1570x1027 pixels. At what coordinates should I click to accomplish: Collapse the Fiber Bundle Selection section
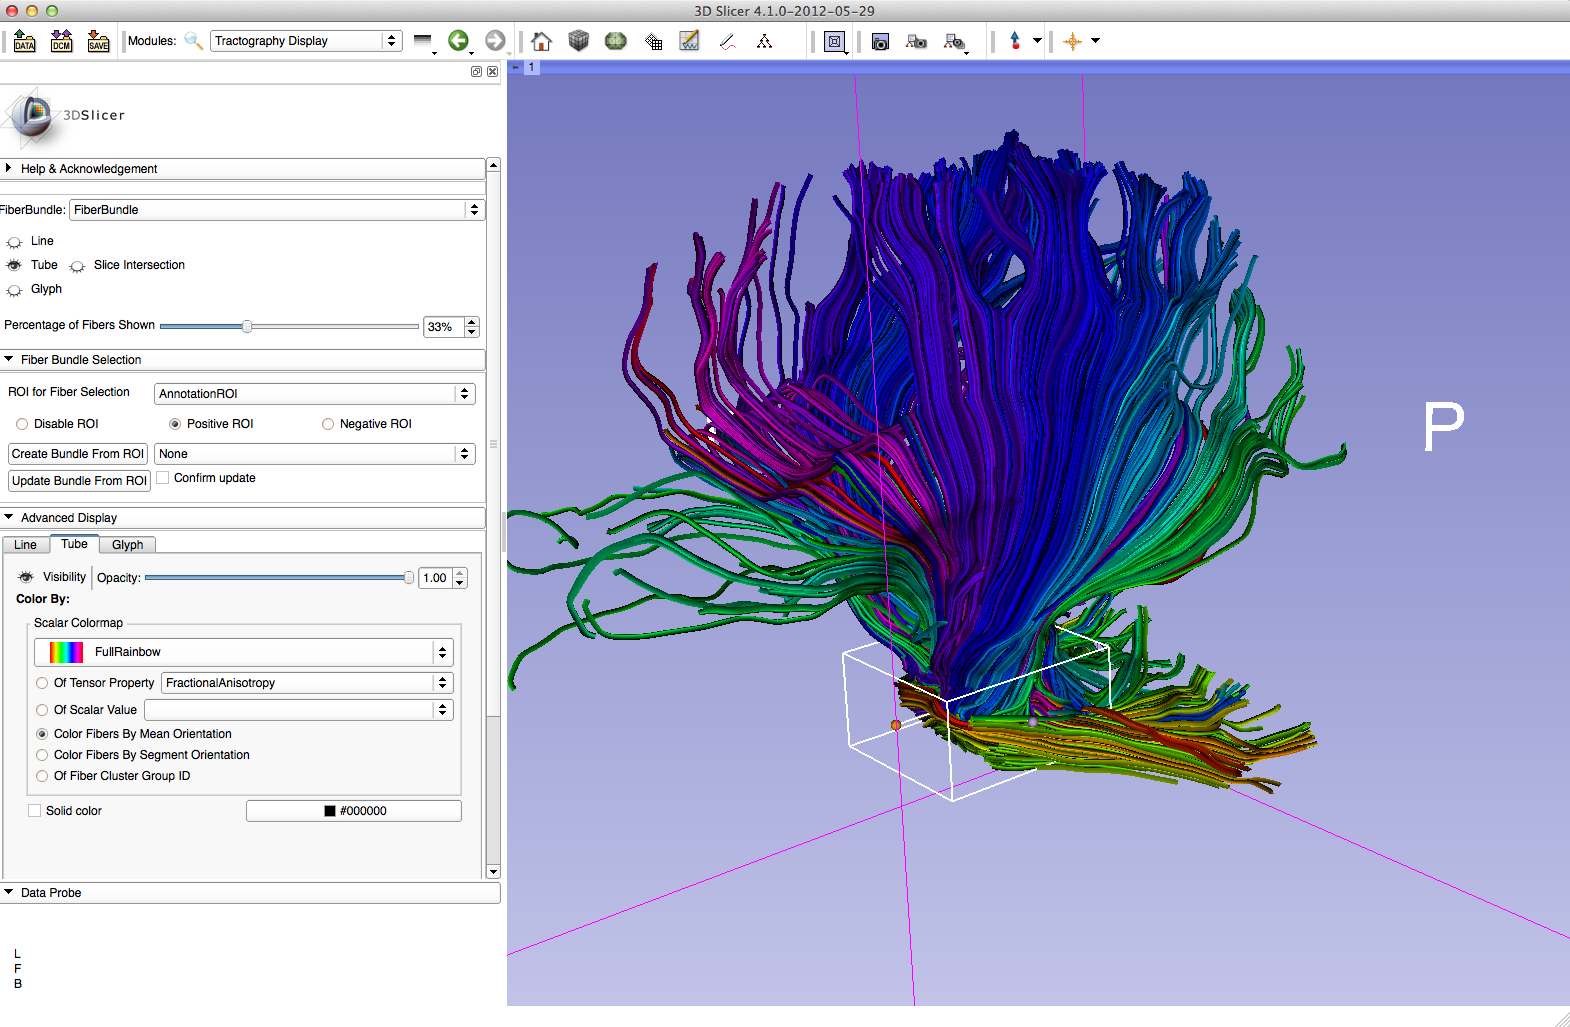click(x=80, y=360)
